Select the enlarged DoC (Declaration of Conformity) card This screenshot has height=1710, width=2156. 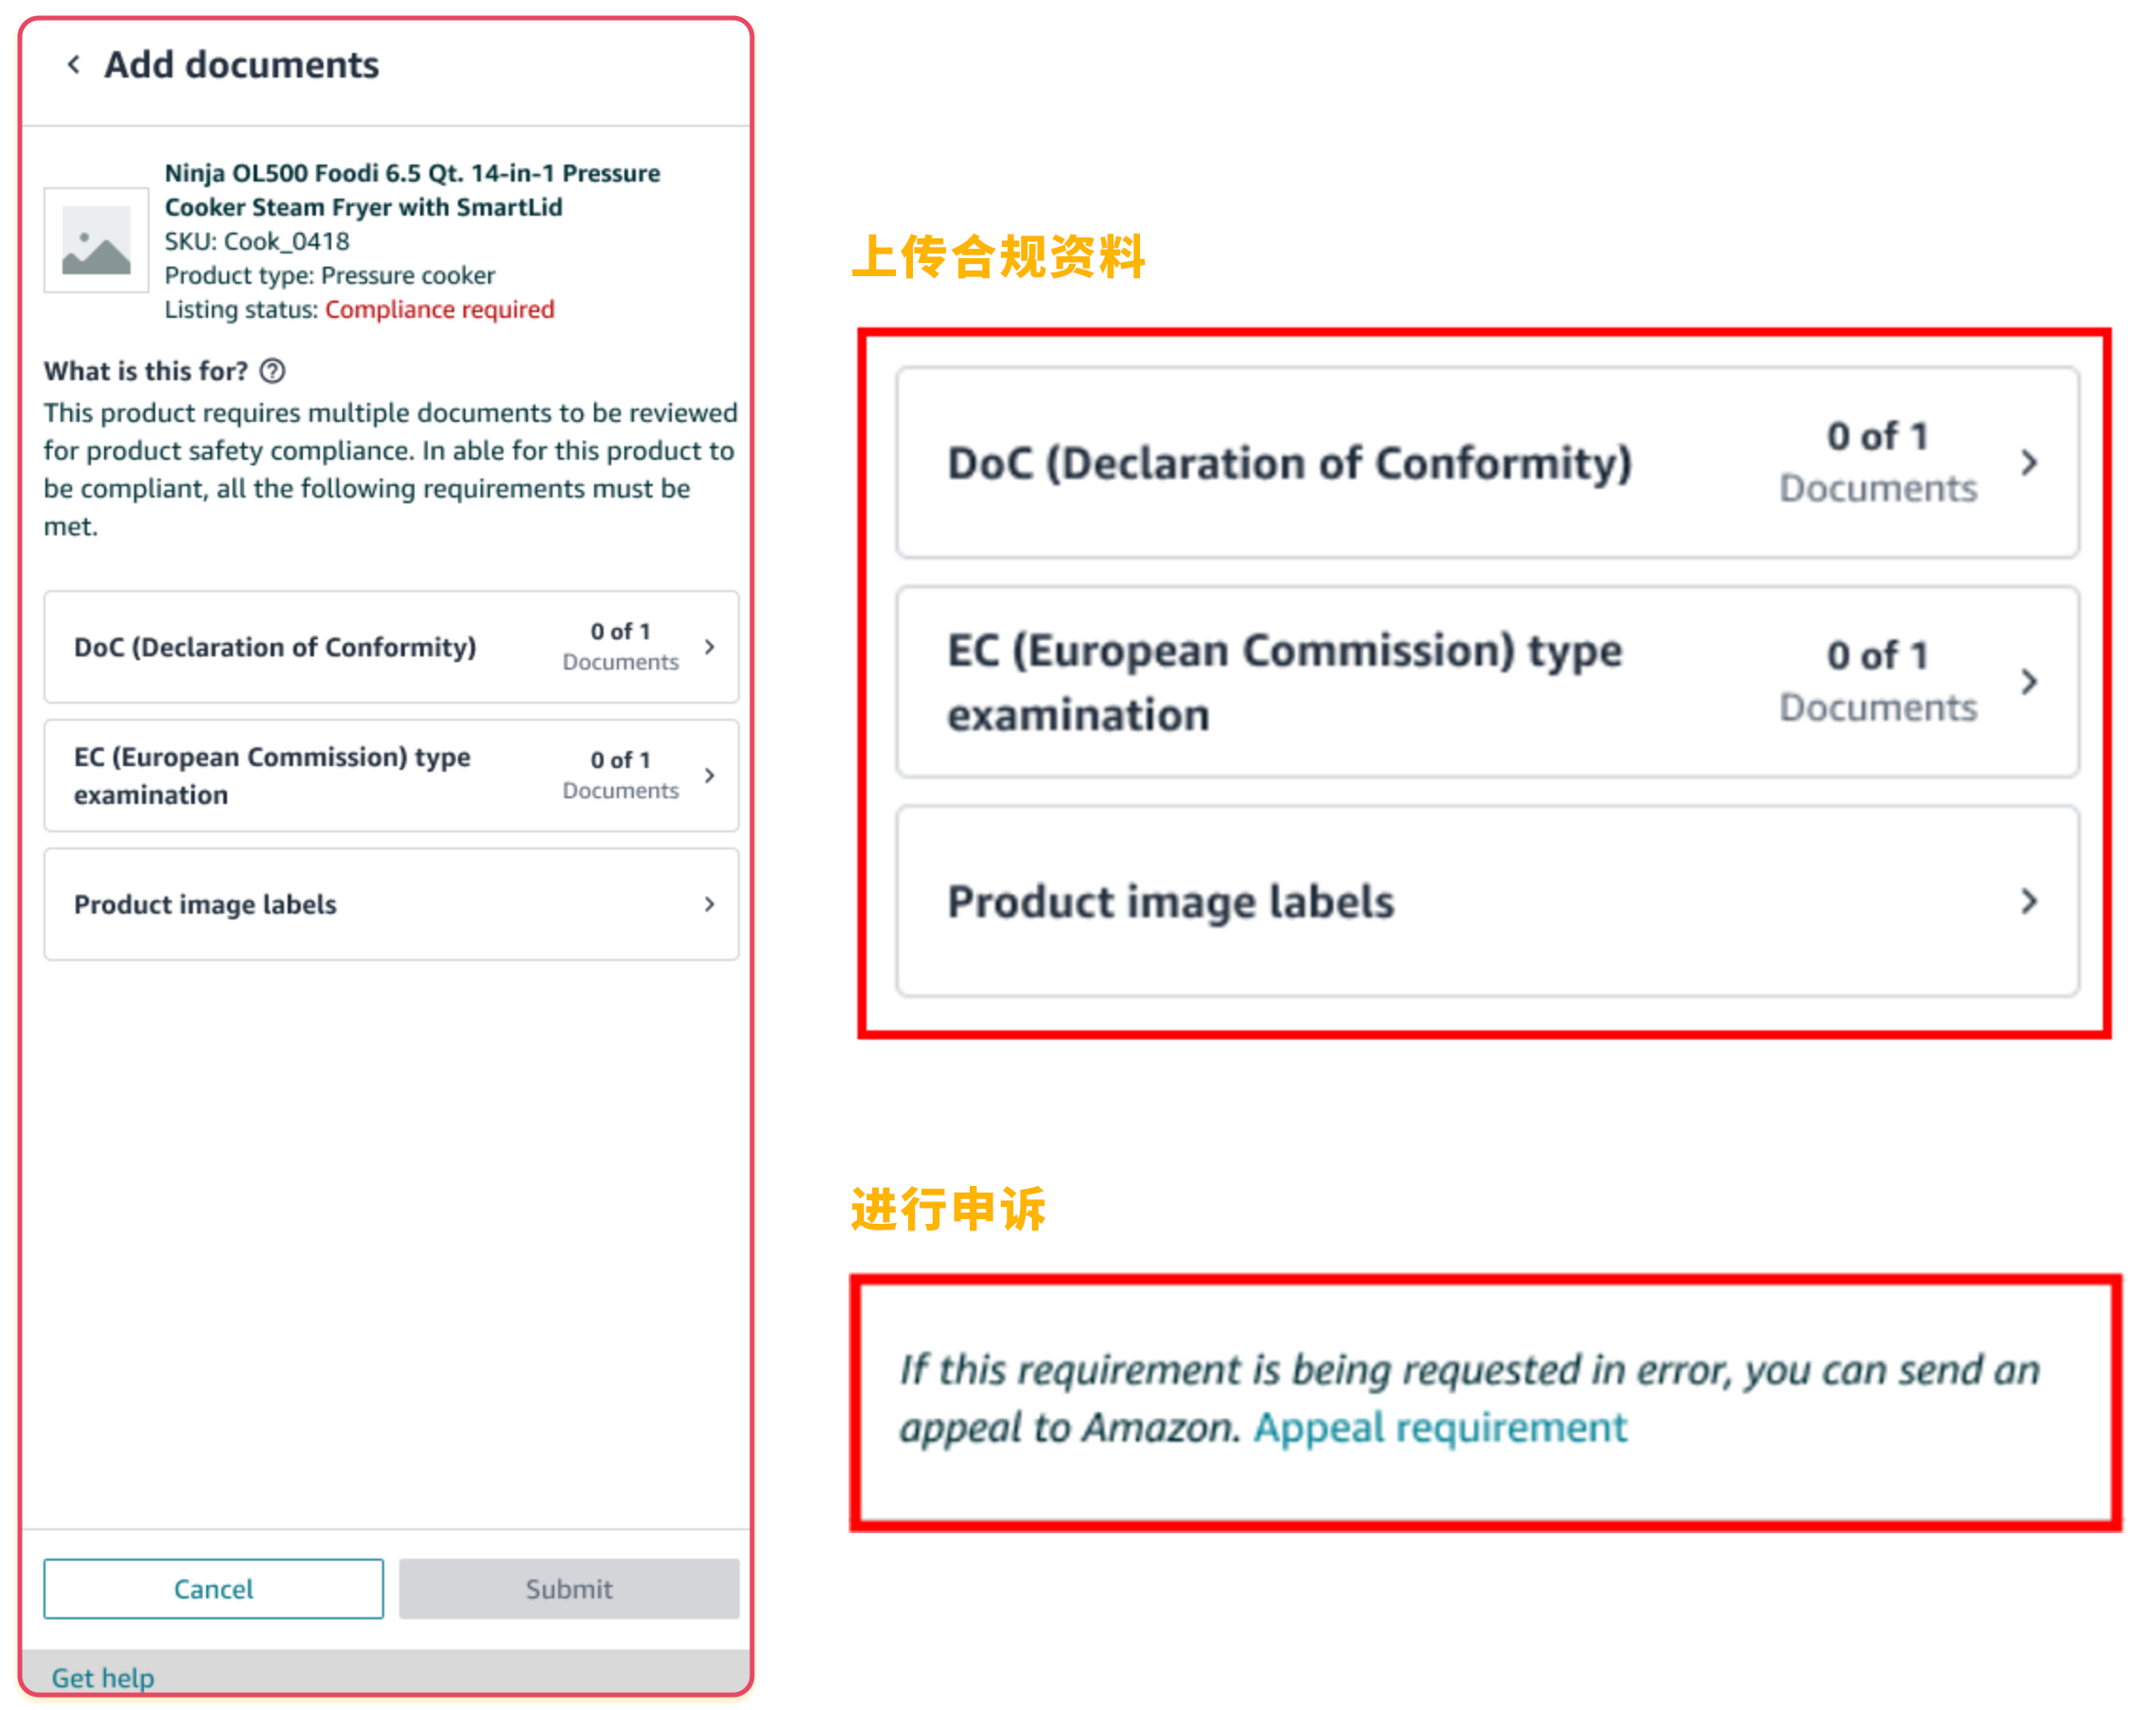[x=1487, y=462]
